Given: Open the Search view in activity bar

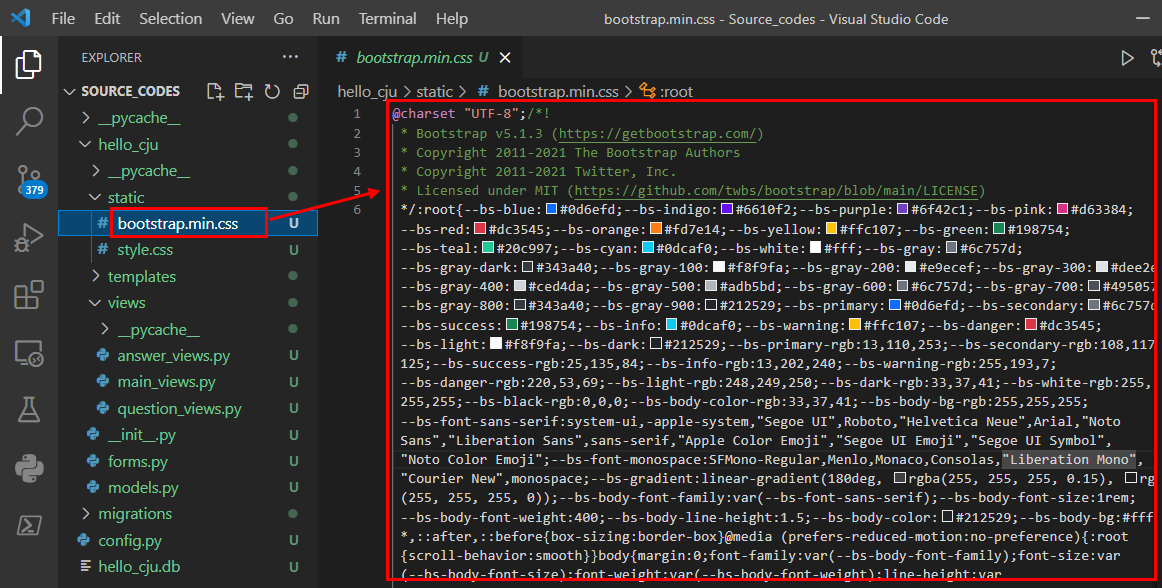Looking at the screenshot, I should [28, 121].
